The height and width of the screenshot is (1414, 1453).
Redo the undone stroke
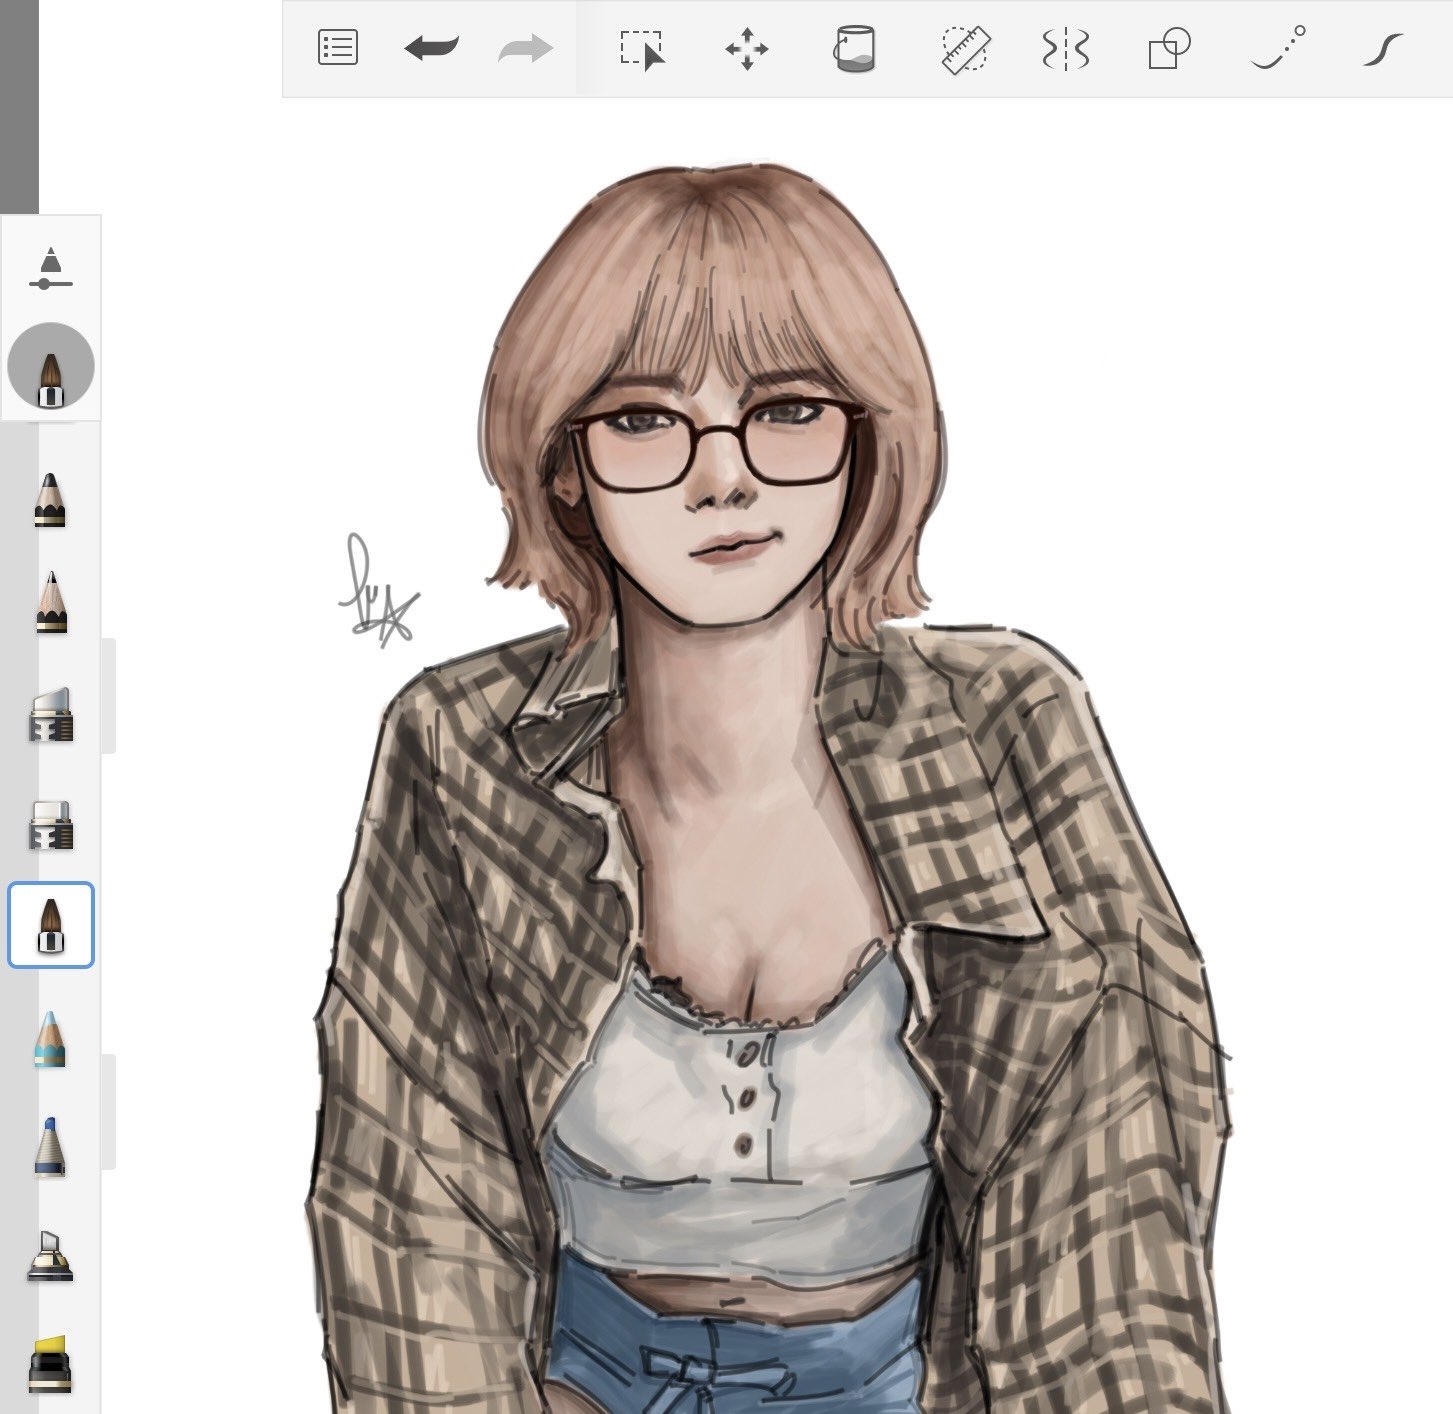pyautogui.click(x=525, y=48)
